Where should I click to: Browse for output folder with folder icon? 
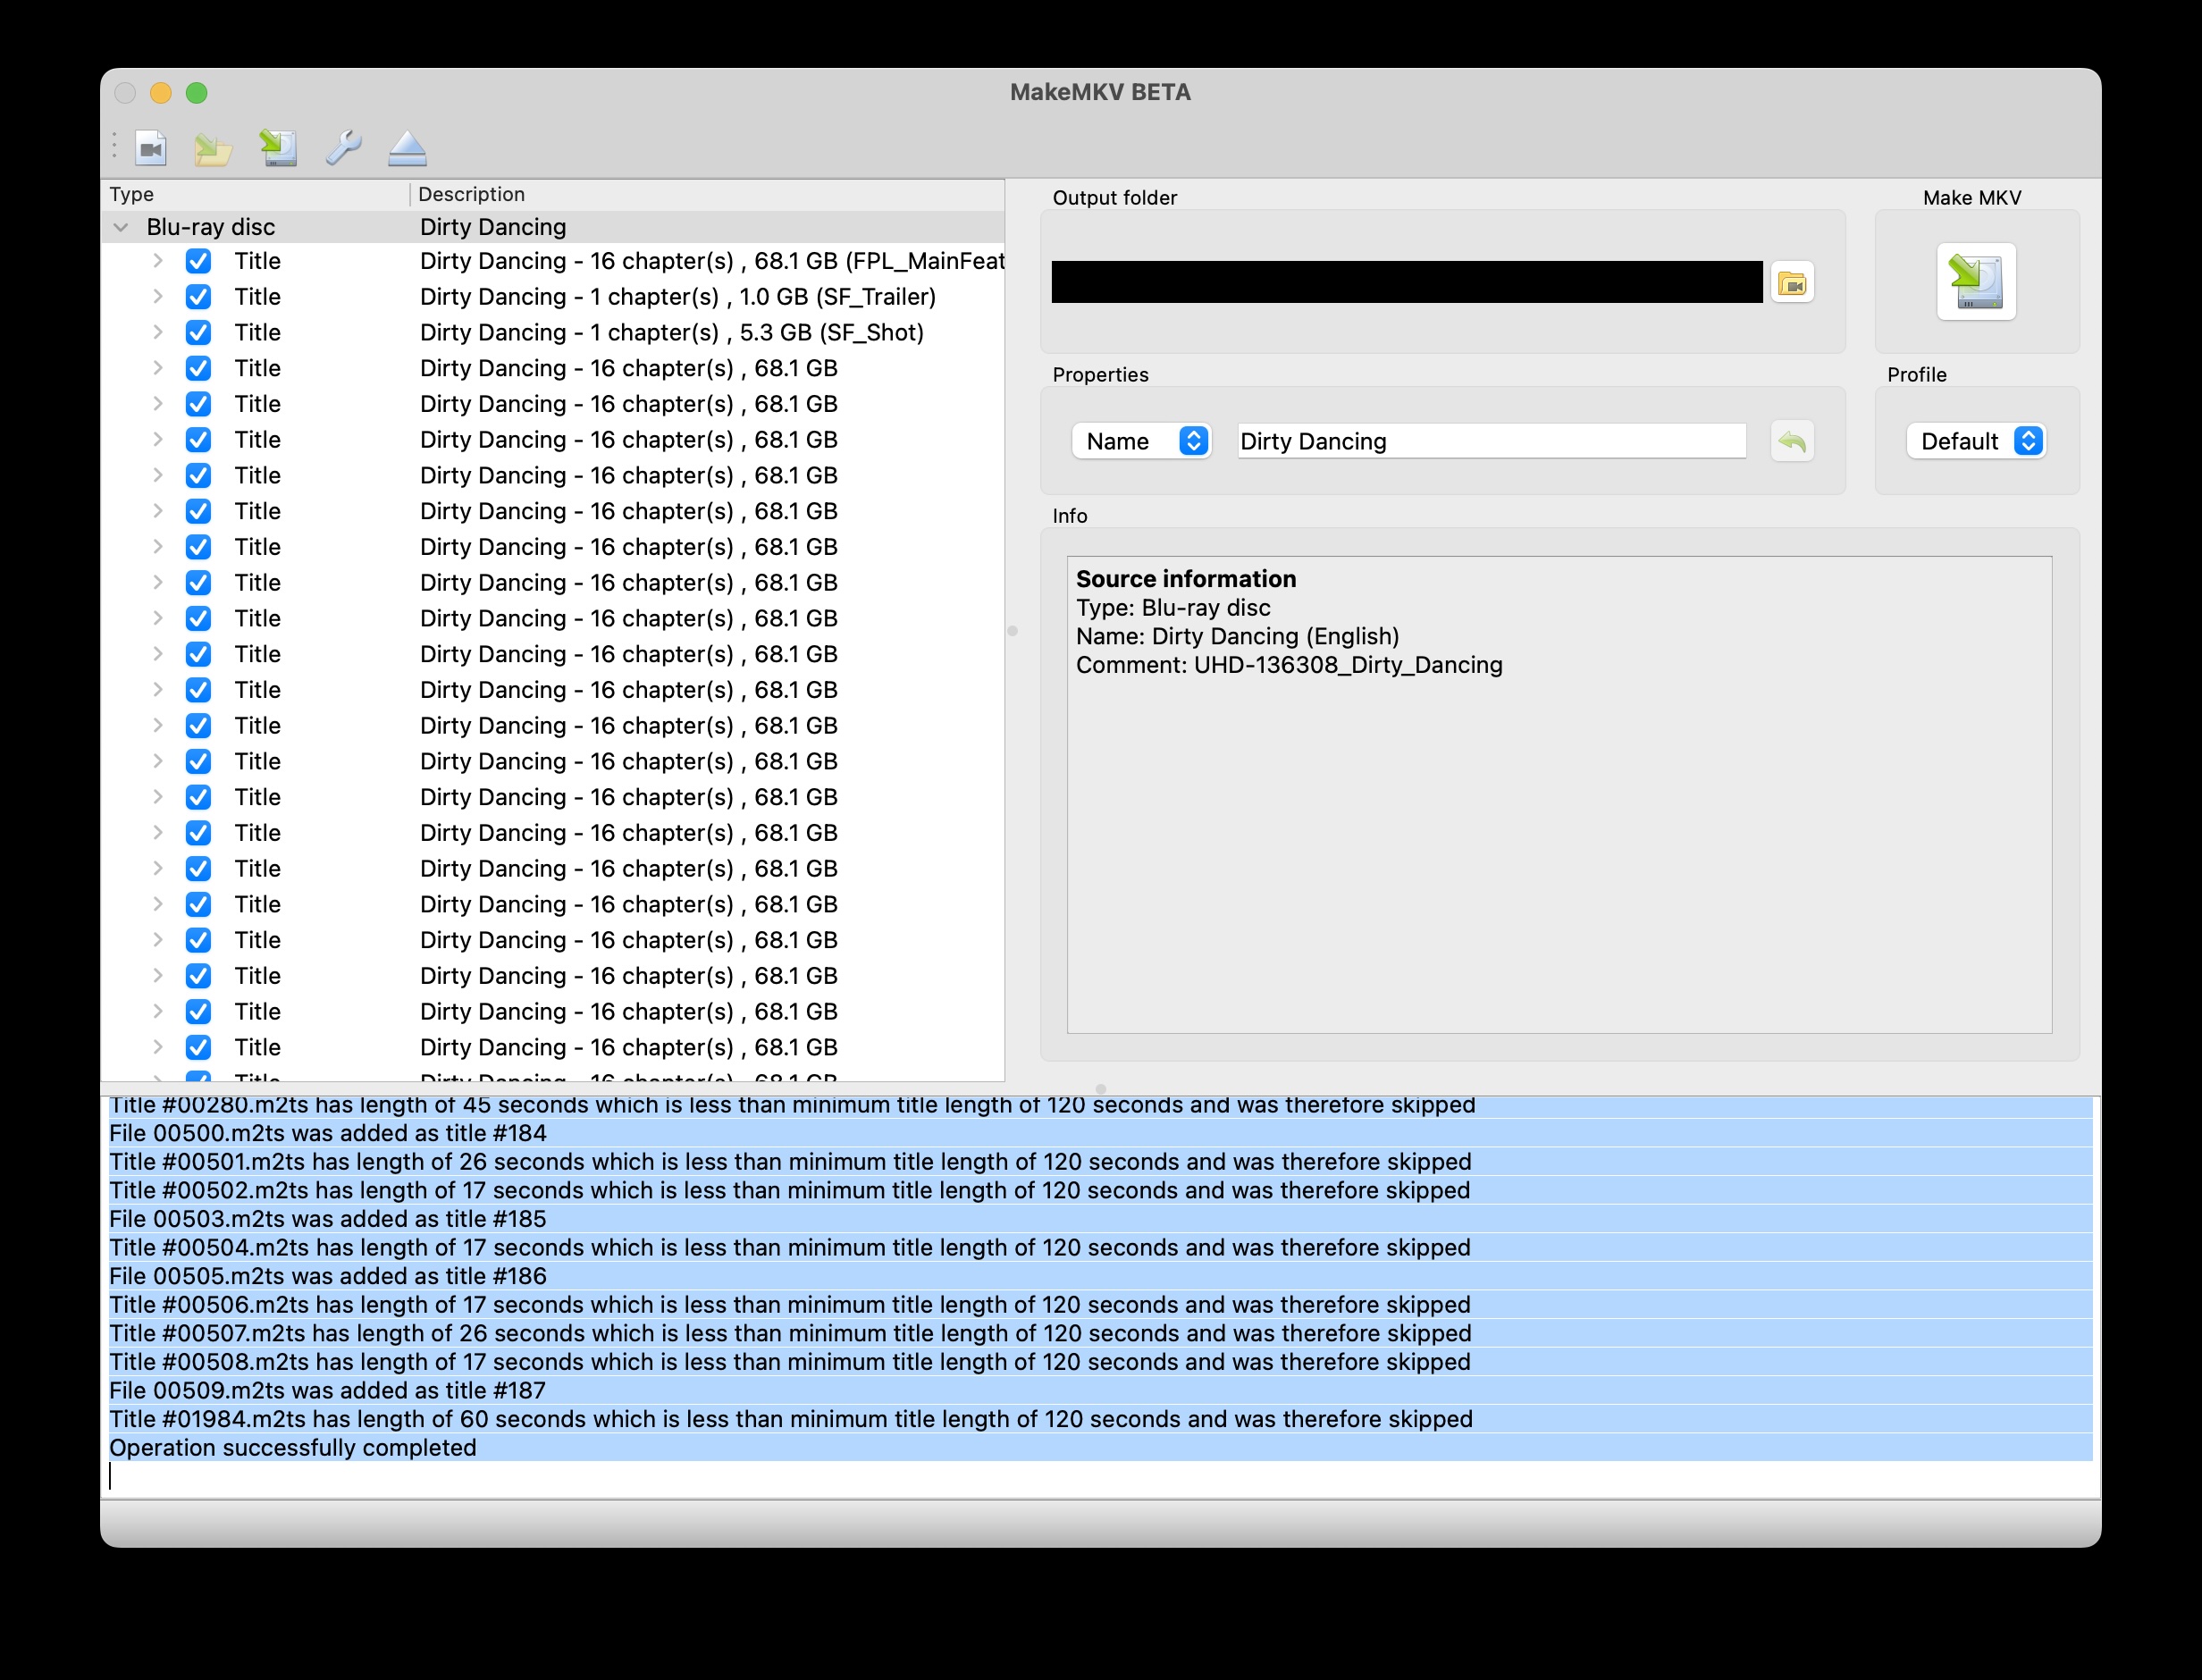pos(1792,283)
